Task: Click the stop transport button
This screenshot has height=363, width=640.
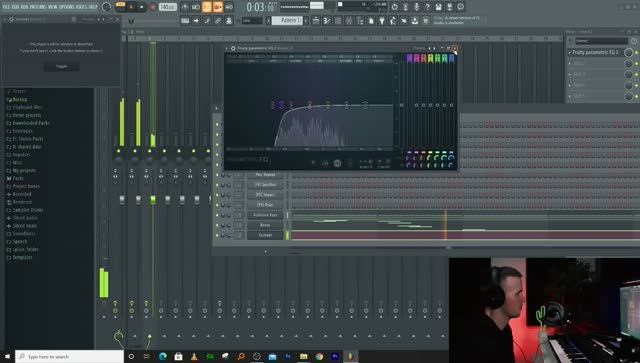Action: pos(142,7)
